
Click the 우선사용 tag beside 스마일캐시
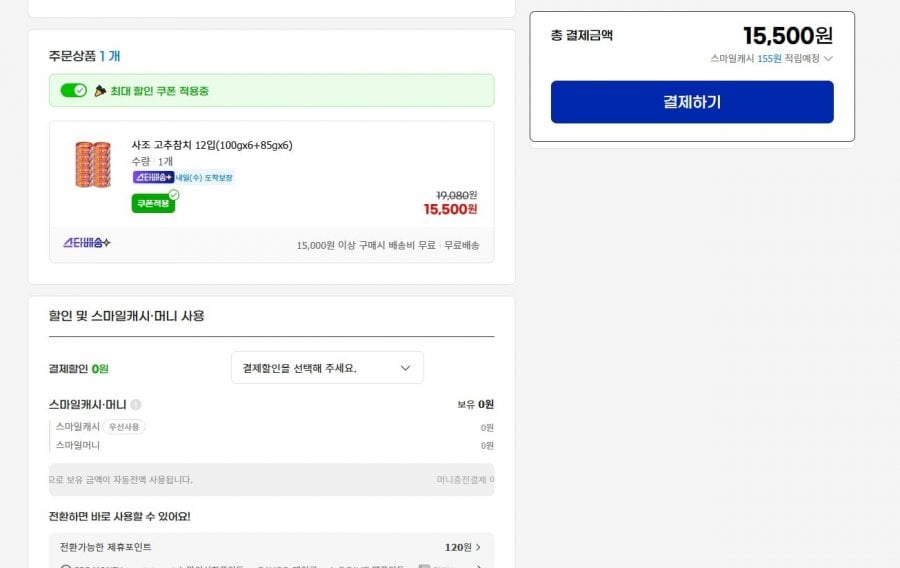pyautogui.click(x=125, y=427)
